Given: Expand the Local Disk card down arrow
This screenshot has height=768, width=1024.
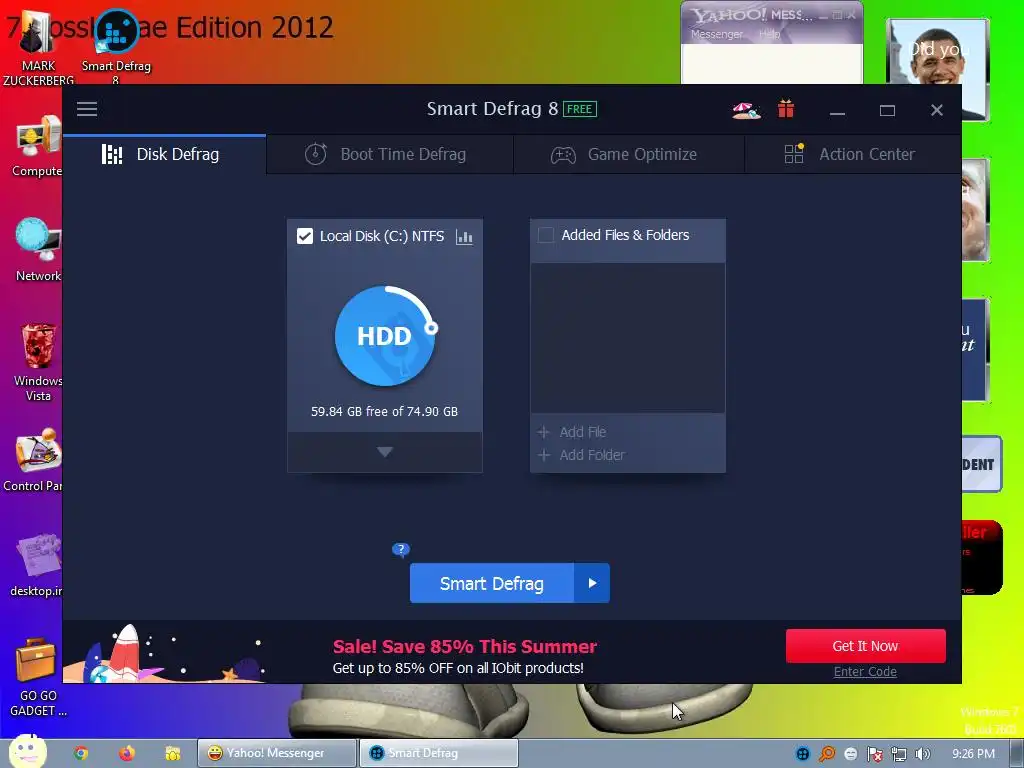Looking at the screenshot, I should coord(385,452).
